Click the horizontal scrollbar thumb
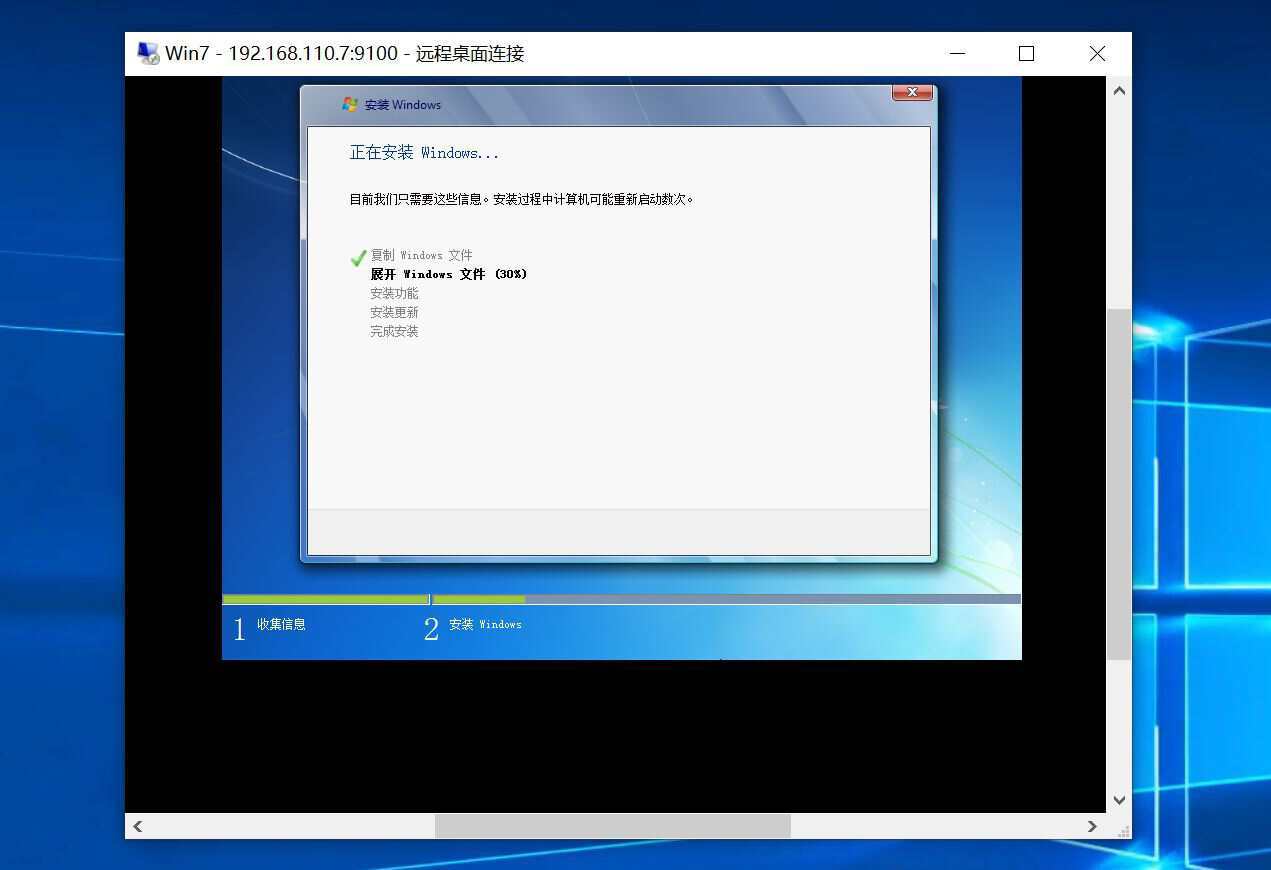1271x870 pixels. 612,826
